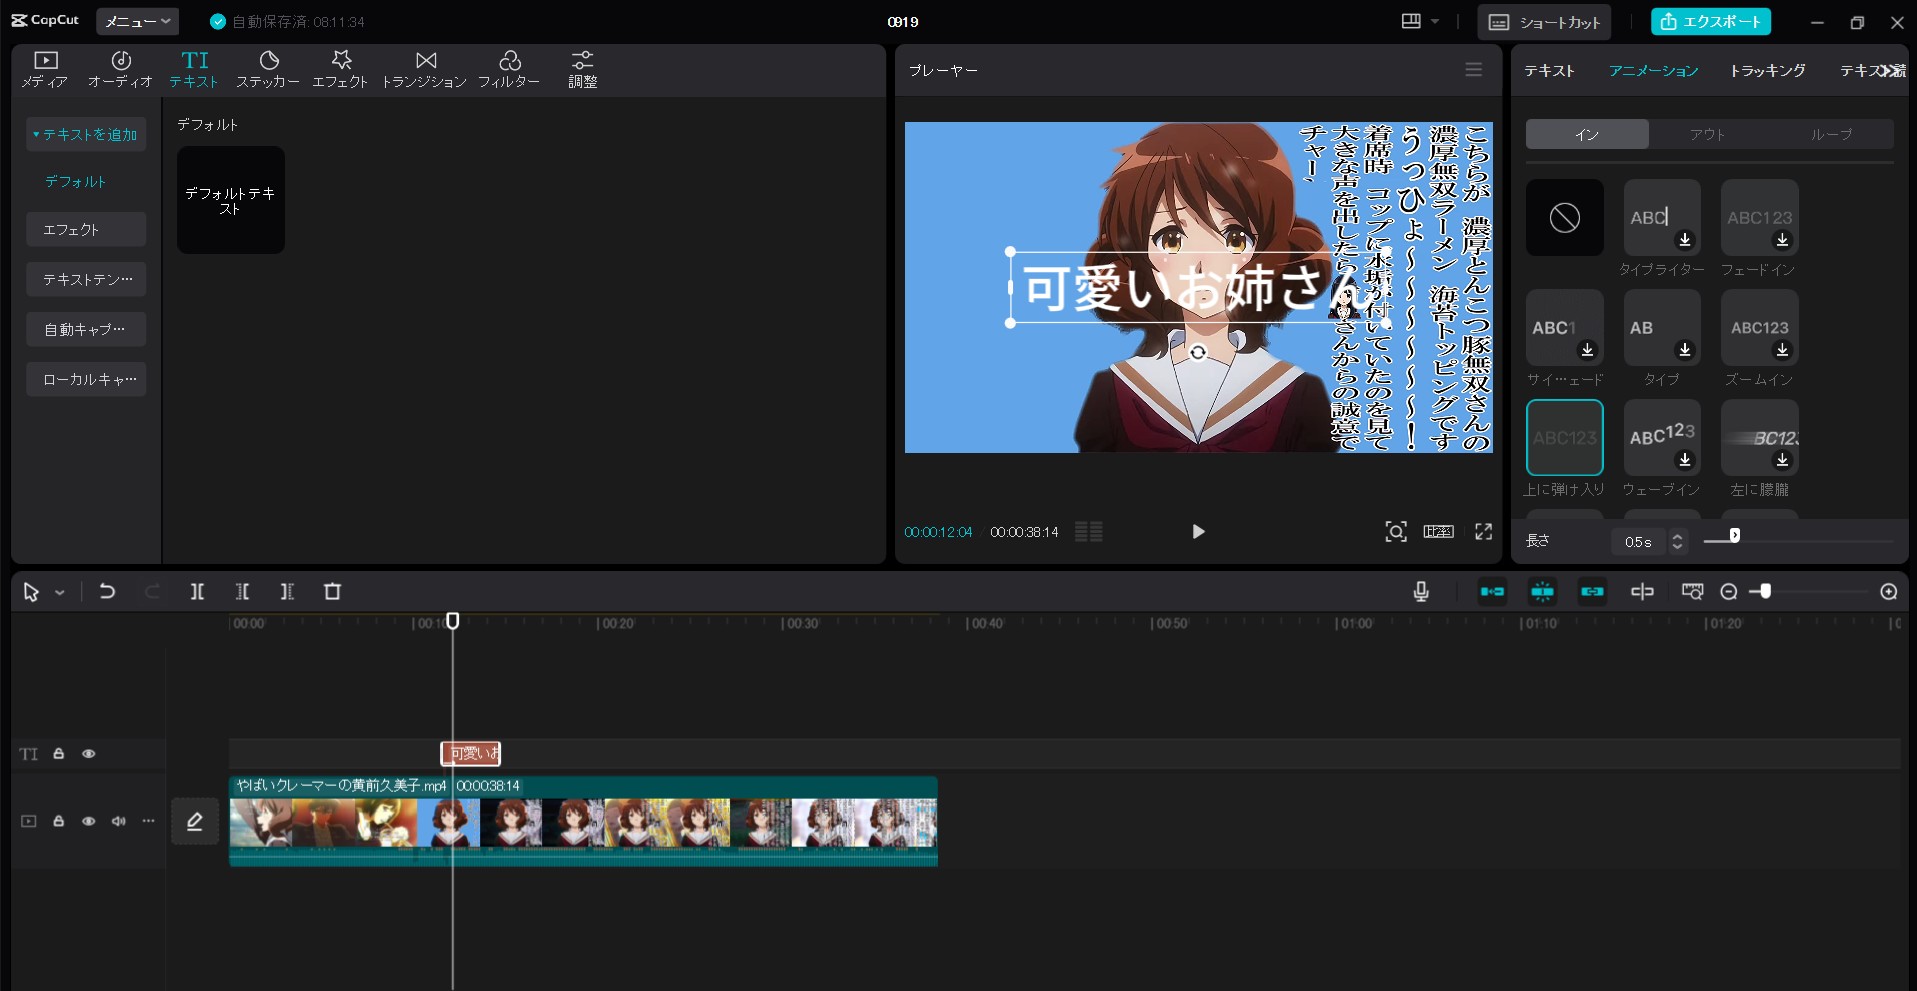Open the player quality grid indicator
The height and width of the screenshot is (991, 1917).
(x=1088, y=531)
